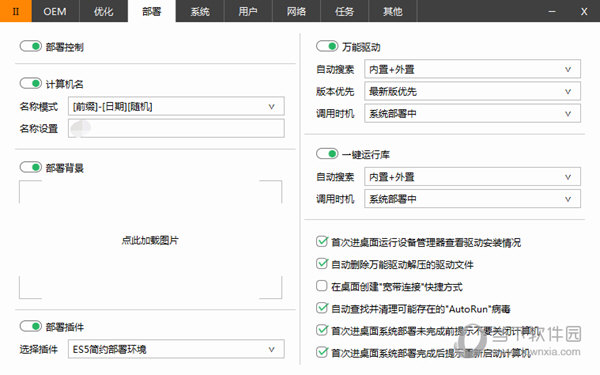The height and width of the screenshot is (375, 600).
Task: Expand 一键运行库 调用时机 dropdown
Action: [472, 199]
